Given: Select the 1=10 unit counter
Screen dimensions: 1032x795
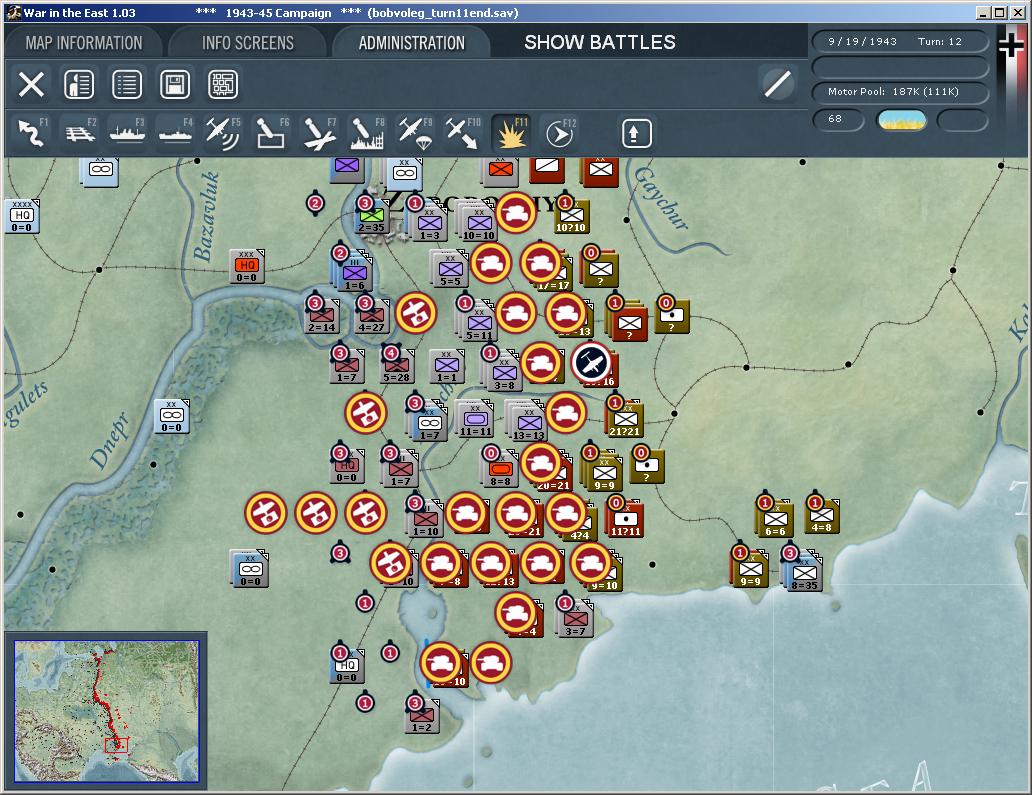Looking at the screenshot, I should tap(426, 520).
